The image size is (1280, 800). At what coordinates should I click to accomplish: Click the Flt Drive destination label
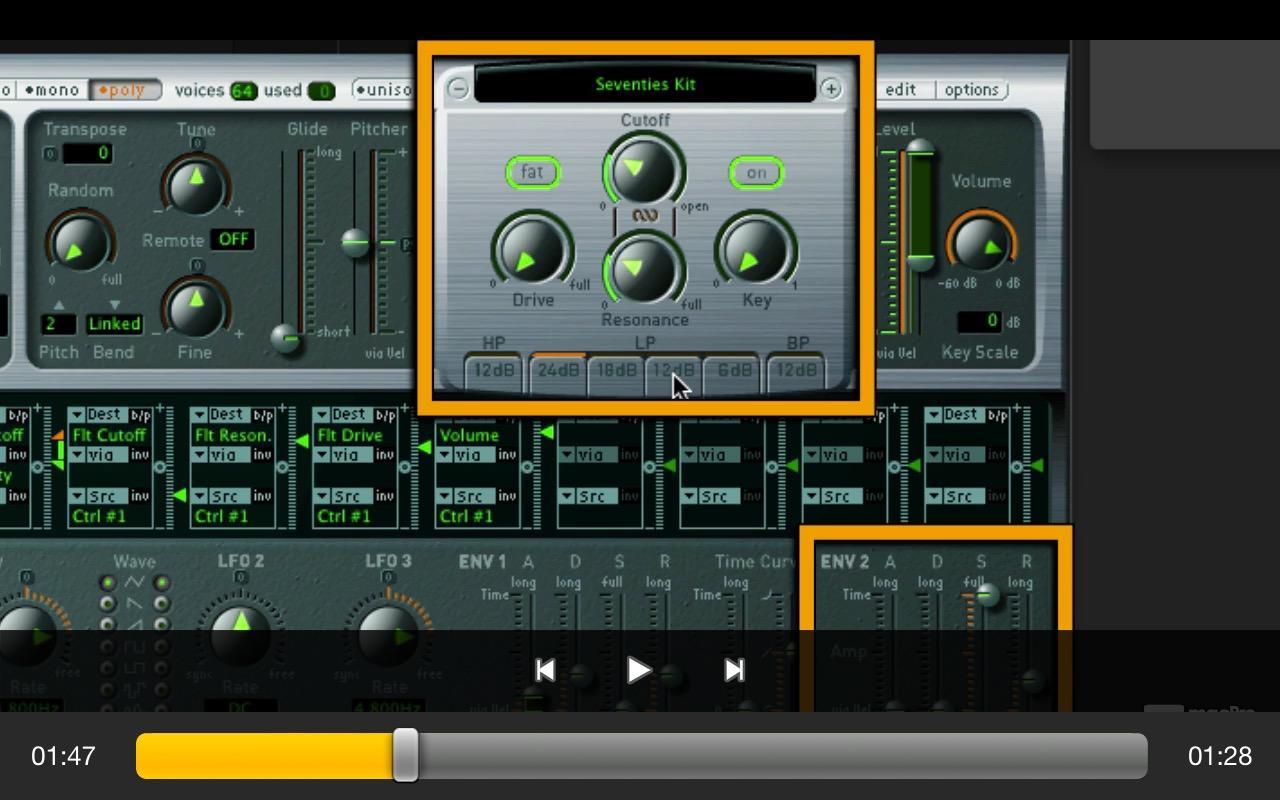pos(350,435)
